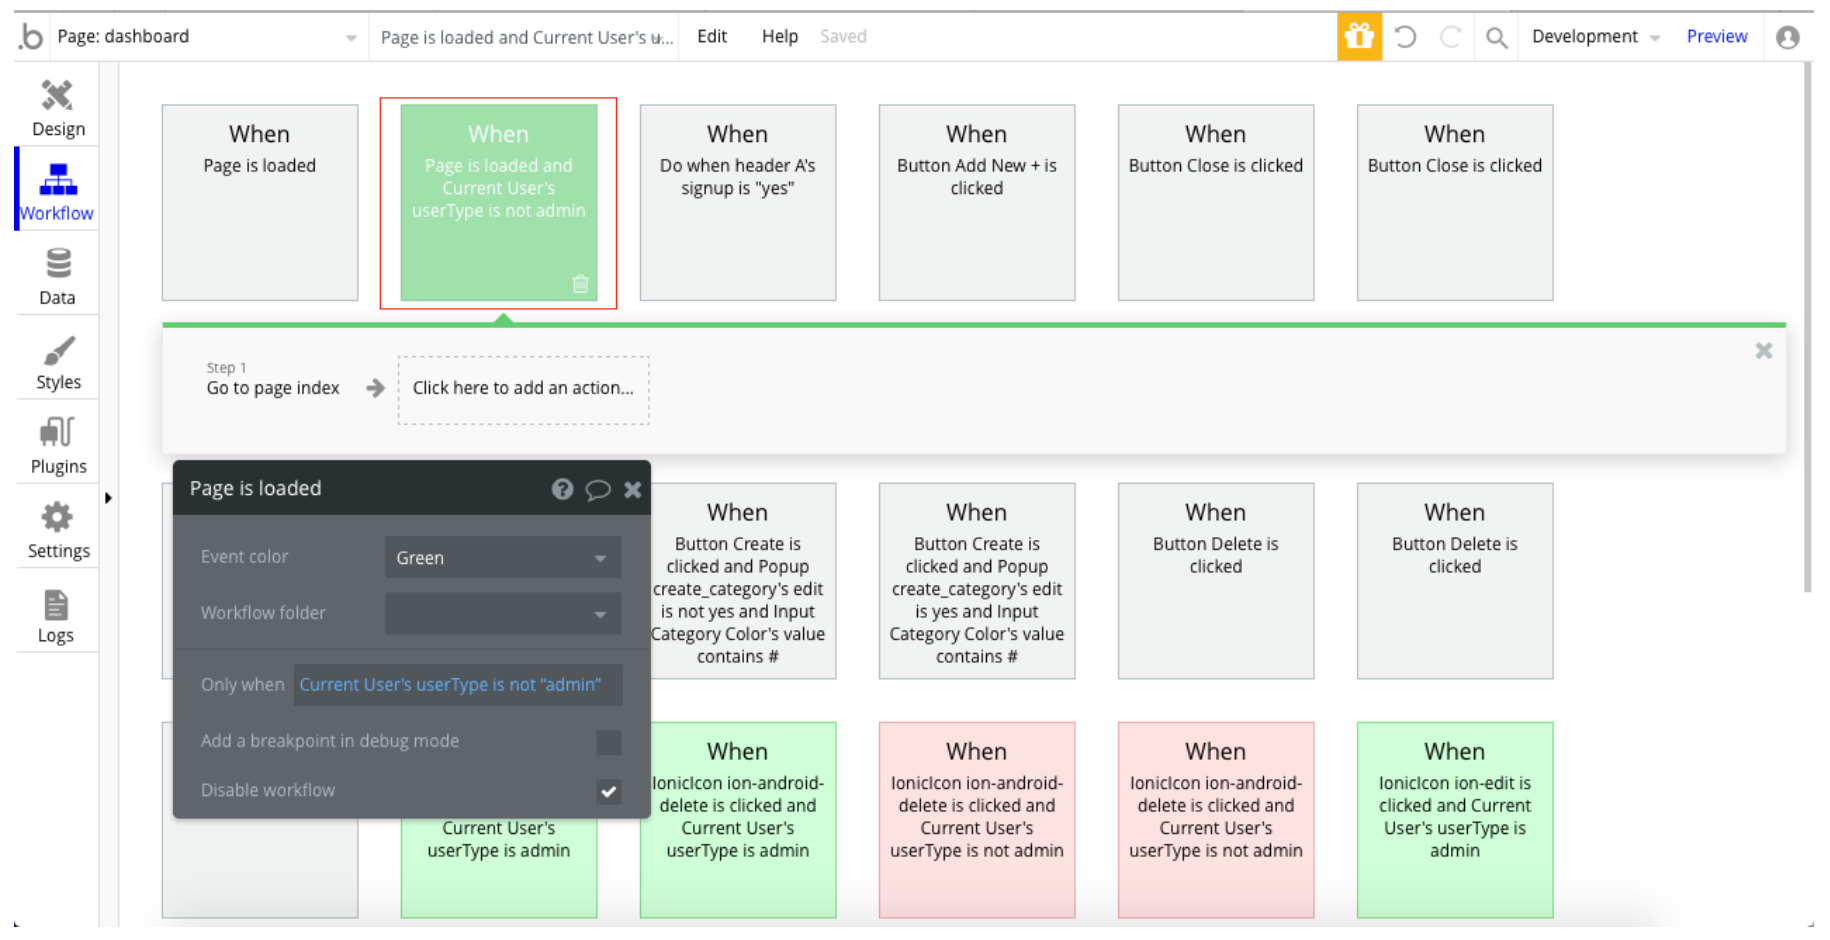Screen dimensions: 1830x940
Task: Open the search magnifier tool
Action: tap(1496, 37)
